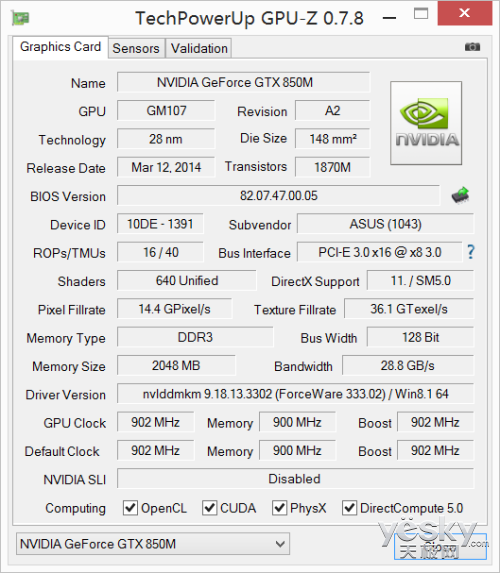Click the ROPs/TMUs 16 / 40 field
This screenshot has width=500, height=573.
160,252
